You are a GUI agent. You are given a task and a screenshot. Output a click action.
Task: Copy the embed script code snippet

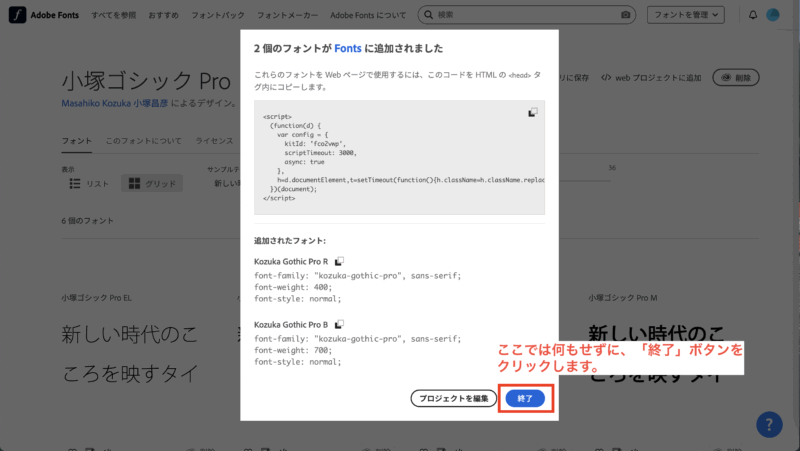point(533,112)
